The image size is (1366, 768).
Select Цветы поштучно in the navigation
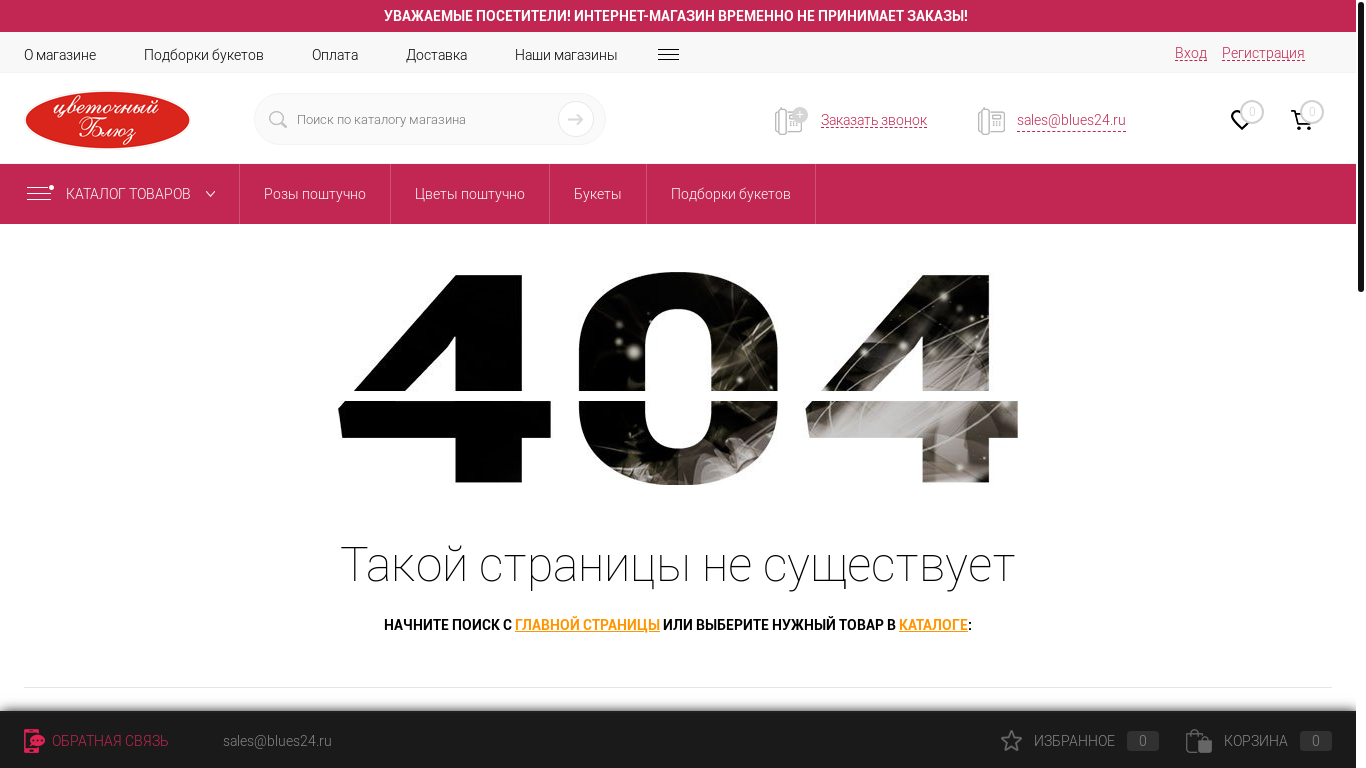[469, 194]
